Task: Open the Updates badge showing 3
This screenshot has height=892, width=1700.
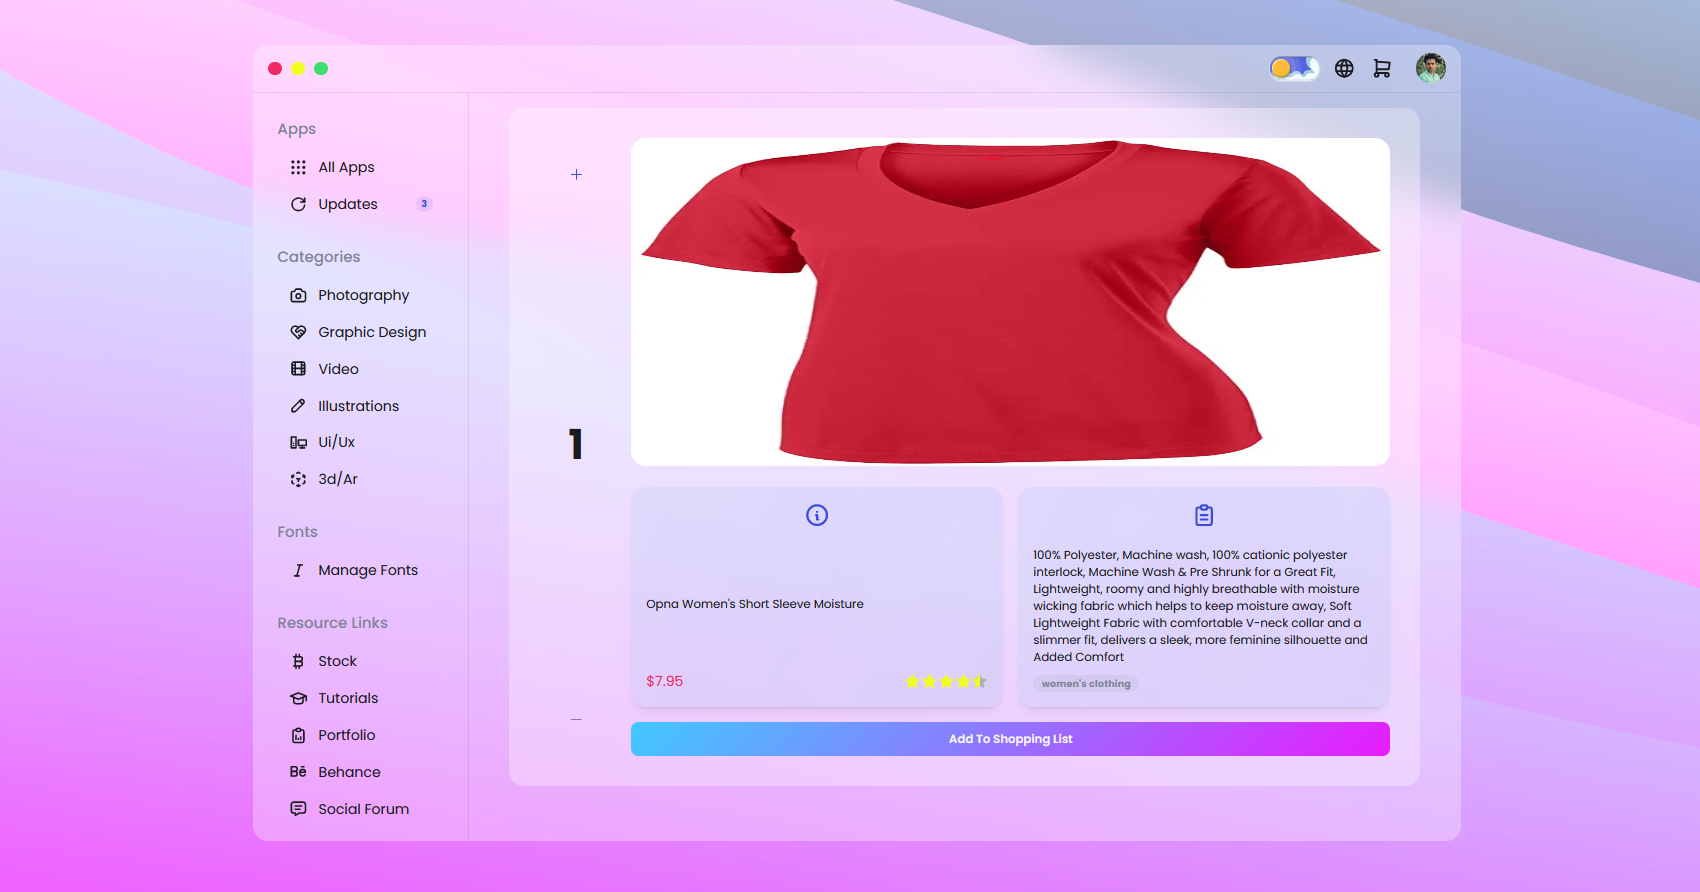Action: click(x=424, y=204)
